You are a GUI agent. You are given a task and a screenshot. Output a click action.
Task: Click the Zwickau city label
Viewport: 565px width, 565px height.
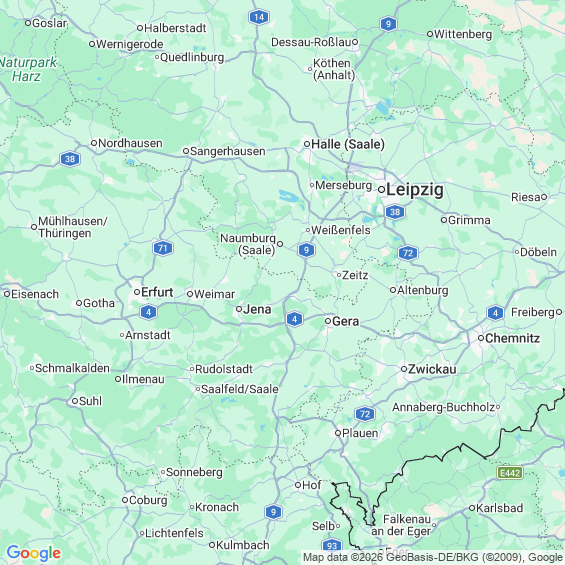tap(432, 369)
